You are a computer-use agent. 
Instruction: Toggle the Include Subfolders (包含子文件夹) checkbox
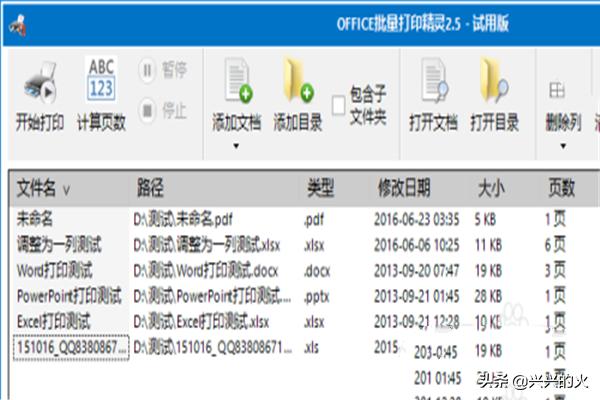pos(338,105)
